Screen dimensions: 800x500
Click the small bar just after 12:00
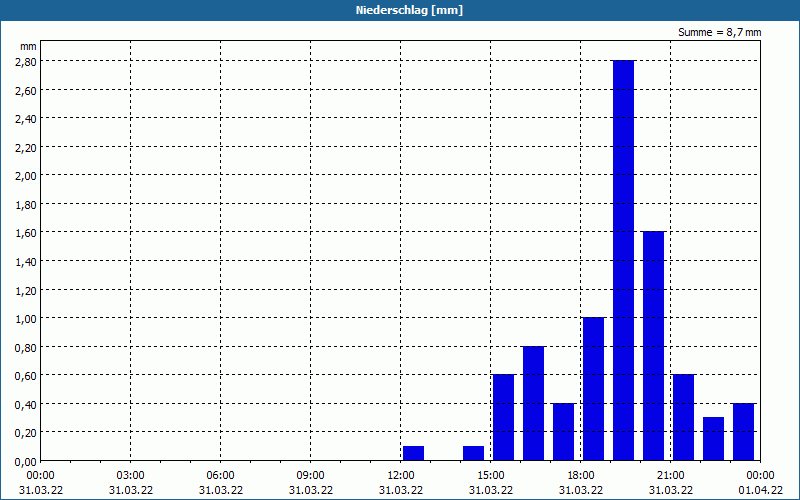(413, 453)
